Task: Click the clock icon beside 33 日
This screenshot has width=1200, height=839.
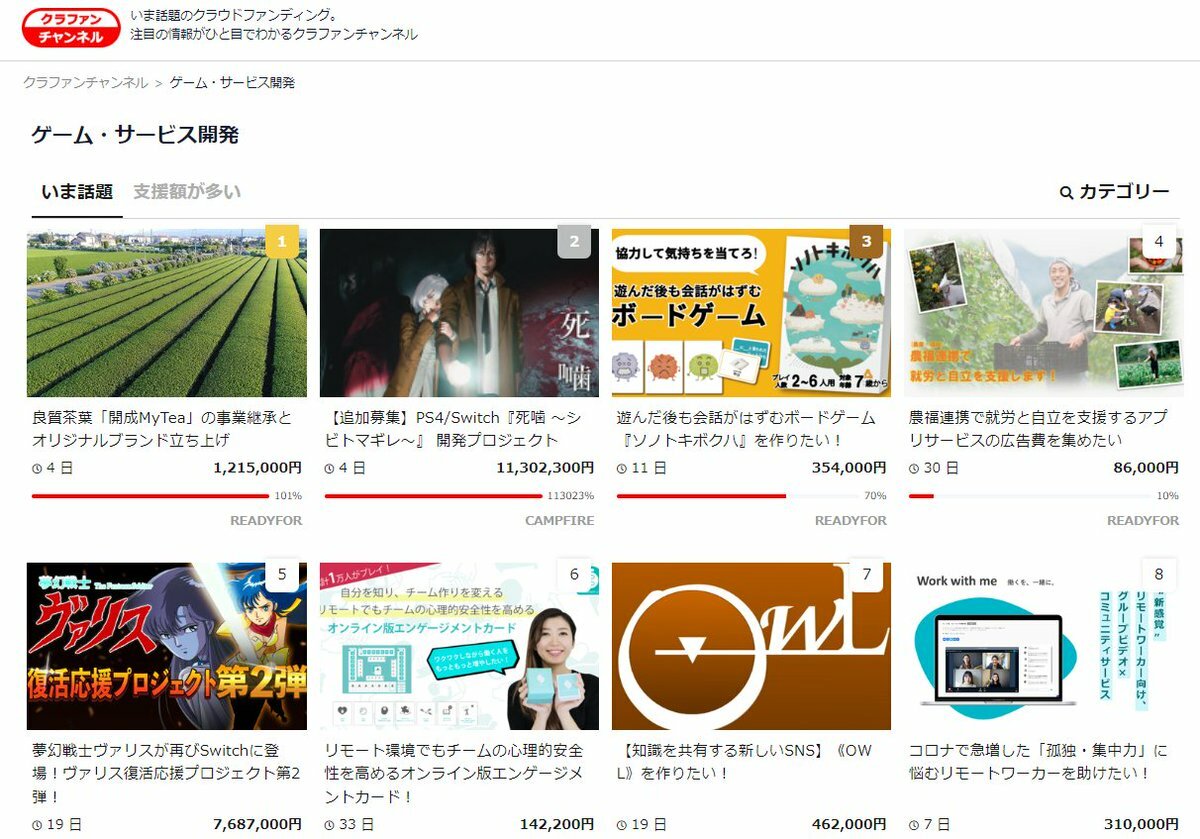Action: pyautogui.click(x=329, y=825)
